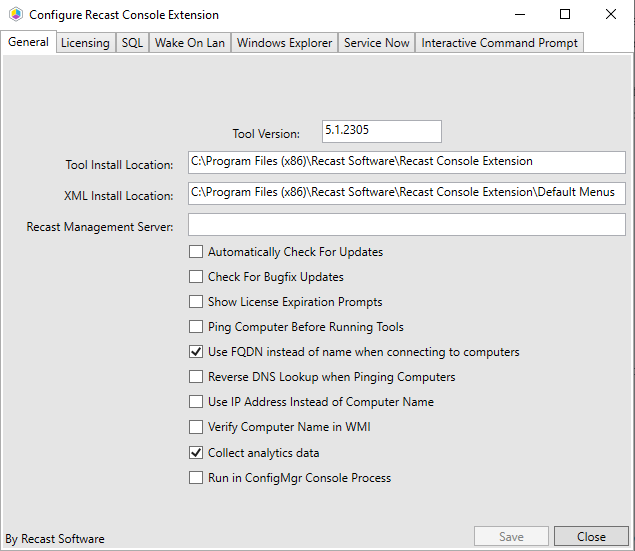Click the Save button
The height and width of the screenshot is (551, 635).
pos(511,536)
